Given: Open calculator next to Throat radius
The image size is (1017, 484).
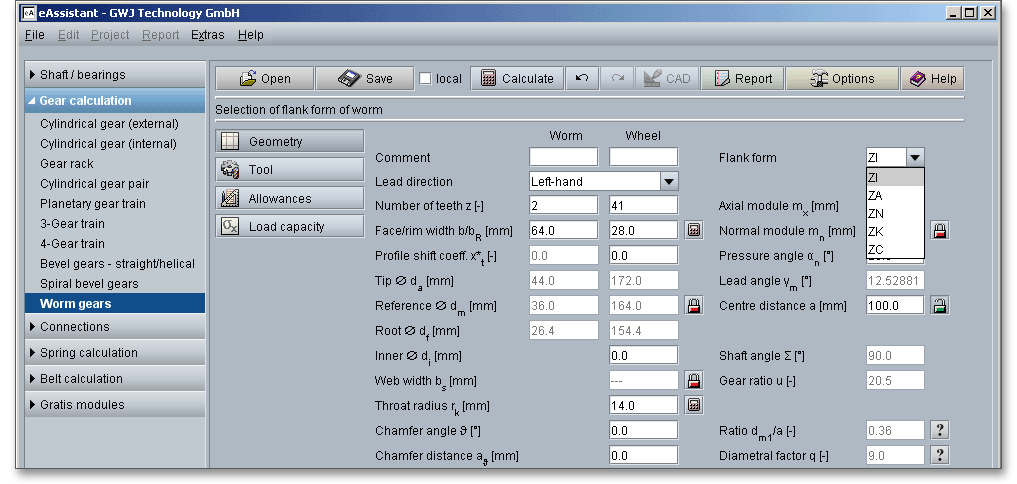Looking at the screenshot, I should [694, 405].
